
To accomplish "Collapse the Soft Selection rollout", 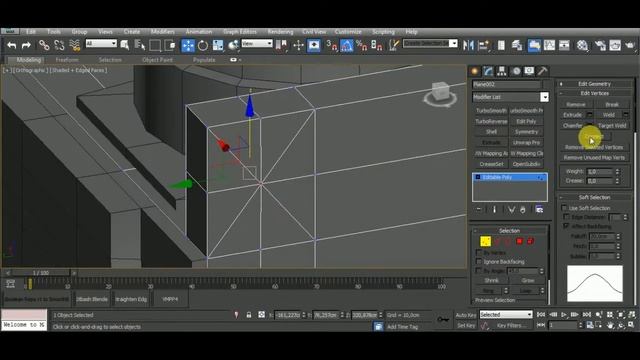I will (594, 198).
